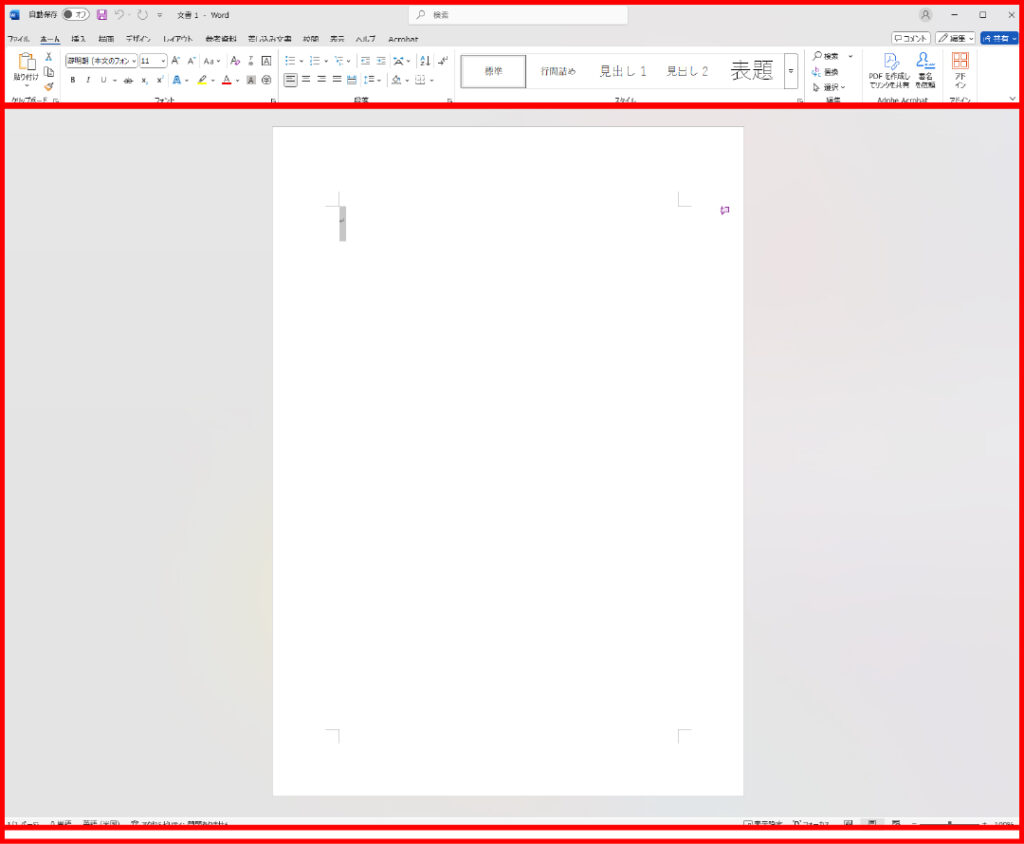Click the enclosed character (circled) icon
Image resolution: width=1024 pixels, height=844 pixels.
[x=266, y=80]
